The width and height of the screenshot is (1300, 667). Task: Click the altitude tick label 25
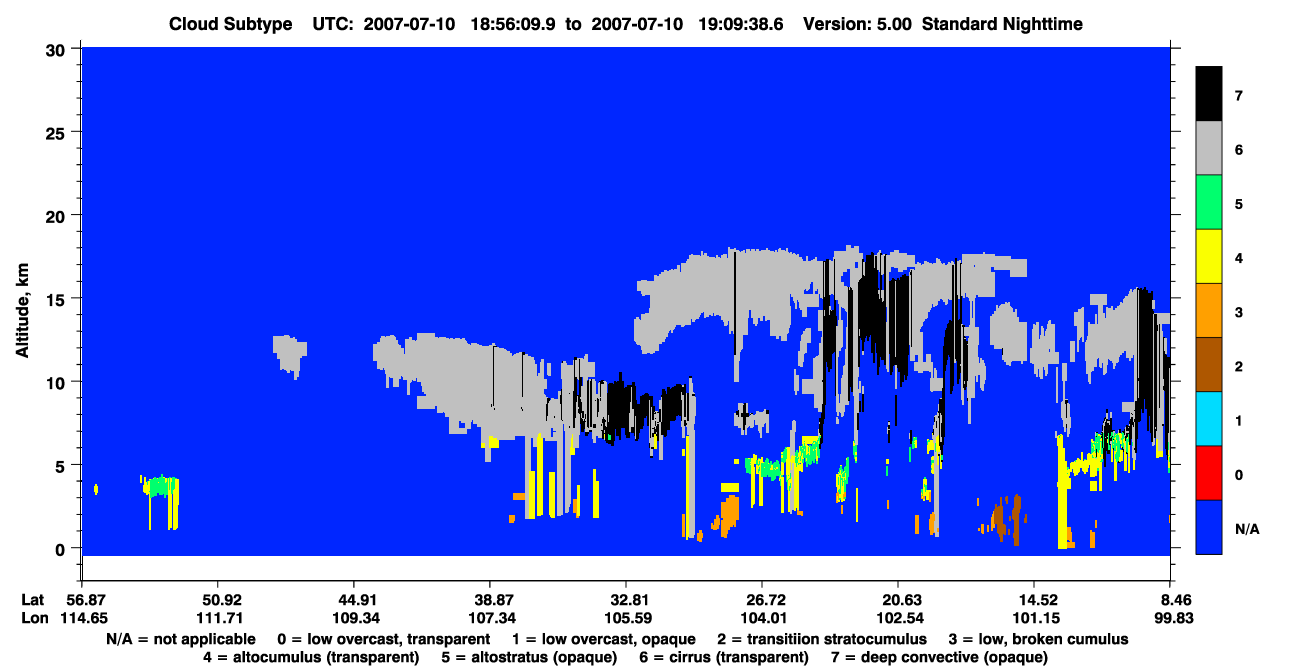(58, 132)
